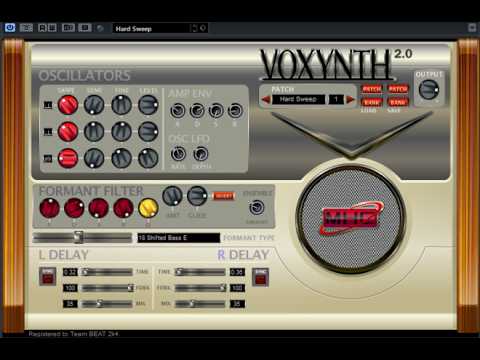Click the L Delay time value 0.32 field

pos(70,272)
